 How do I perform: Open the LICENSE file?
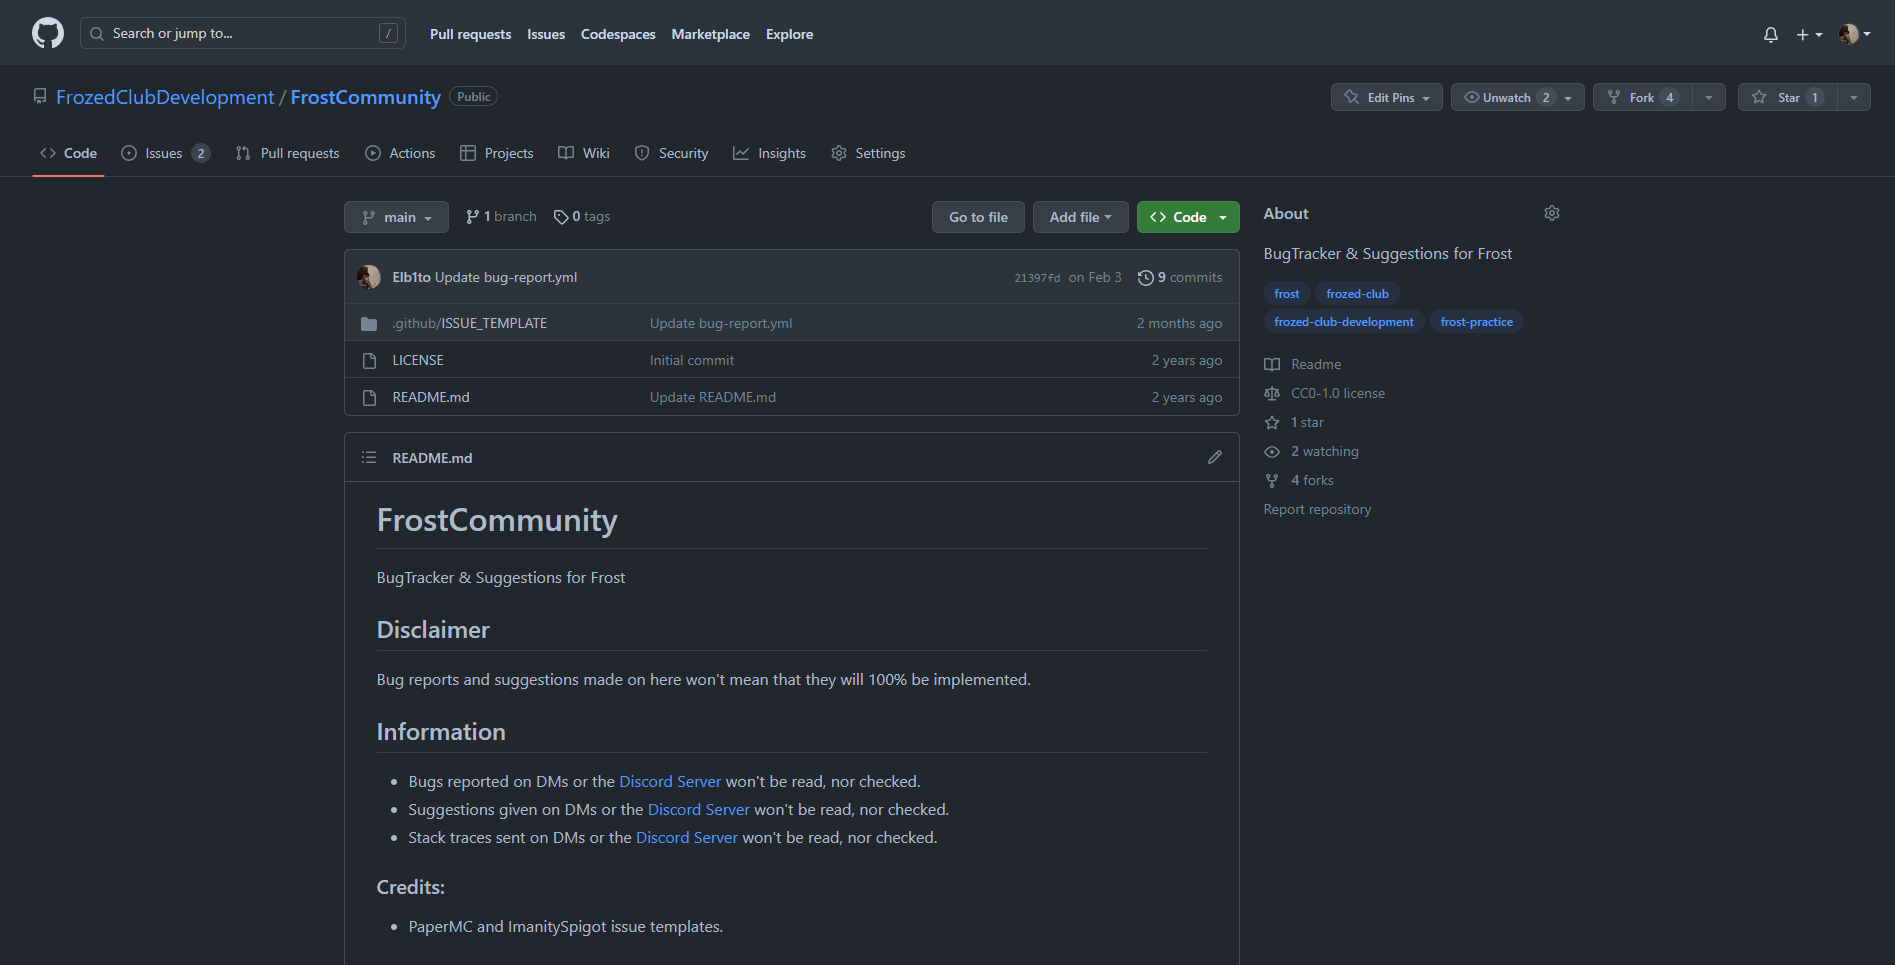tap(418, 360)
